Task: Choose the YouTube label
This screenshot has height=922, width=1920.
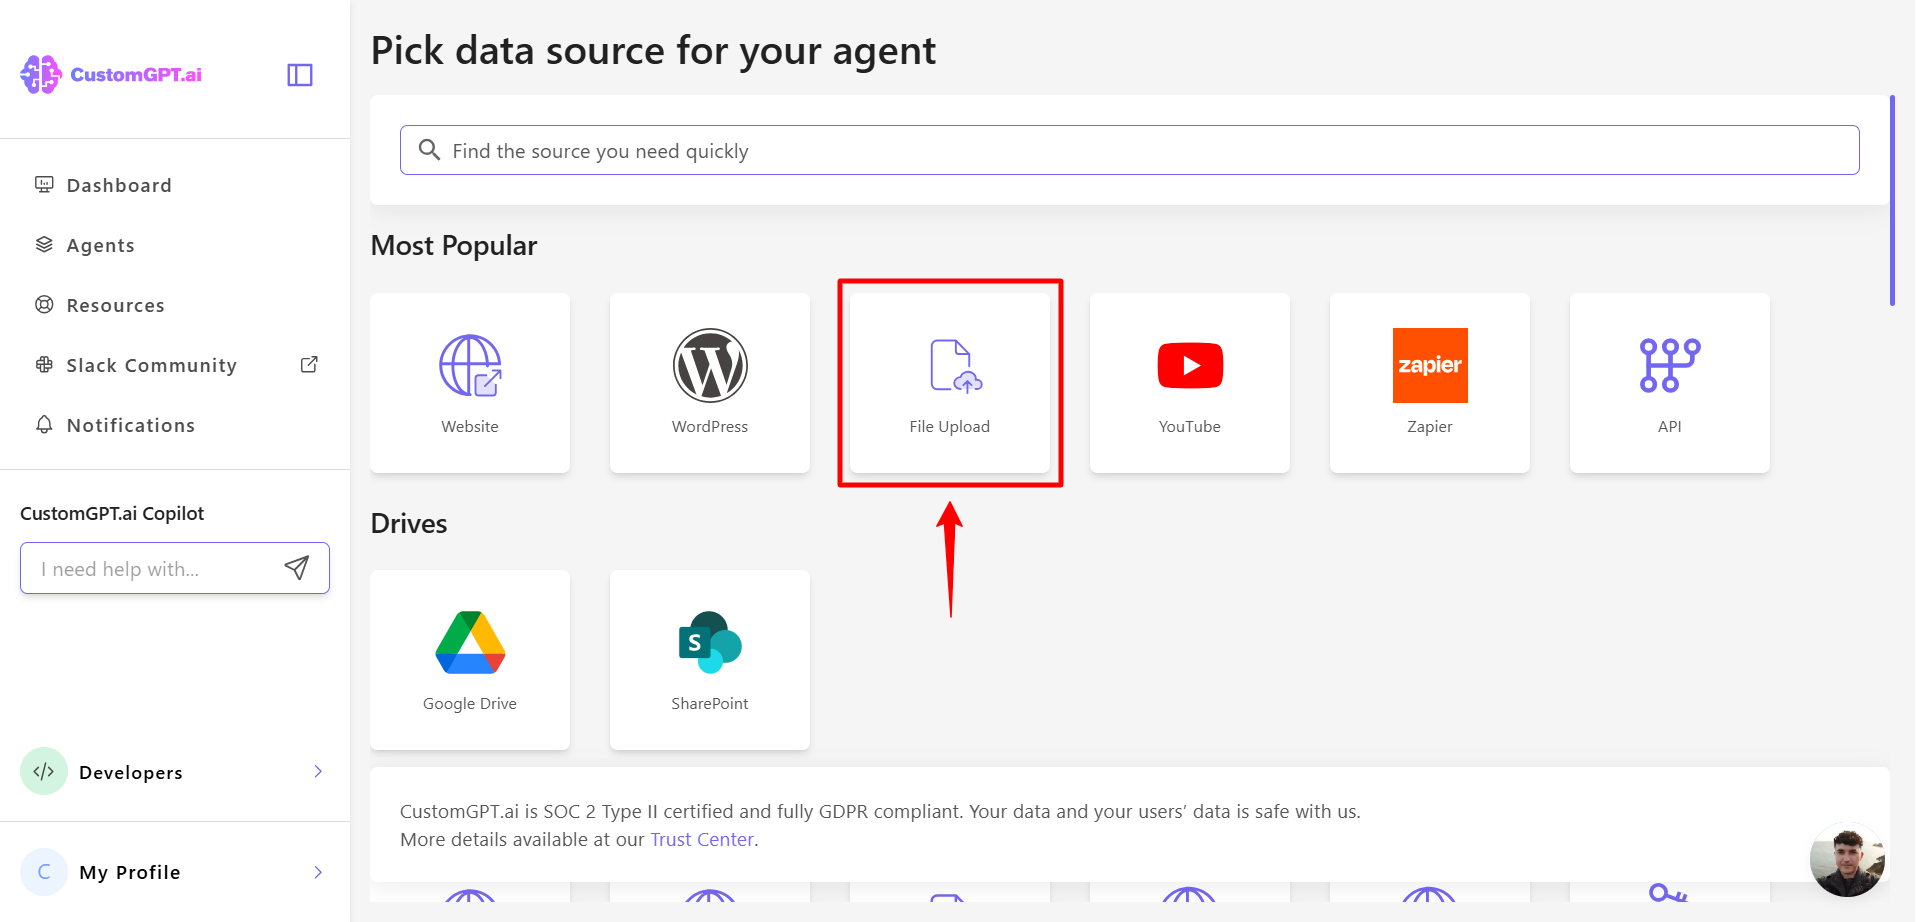Action: click(x=1190, y=426)
